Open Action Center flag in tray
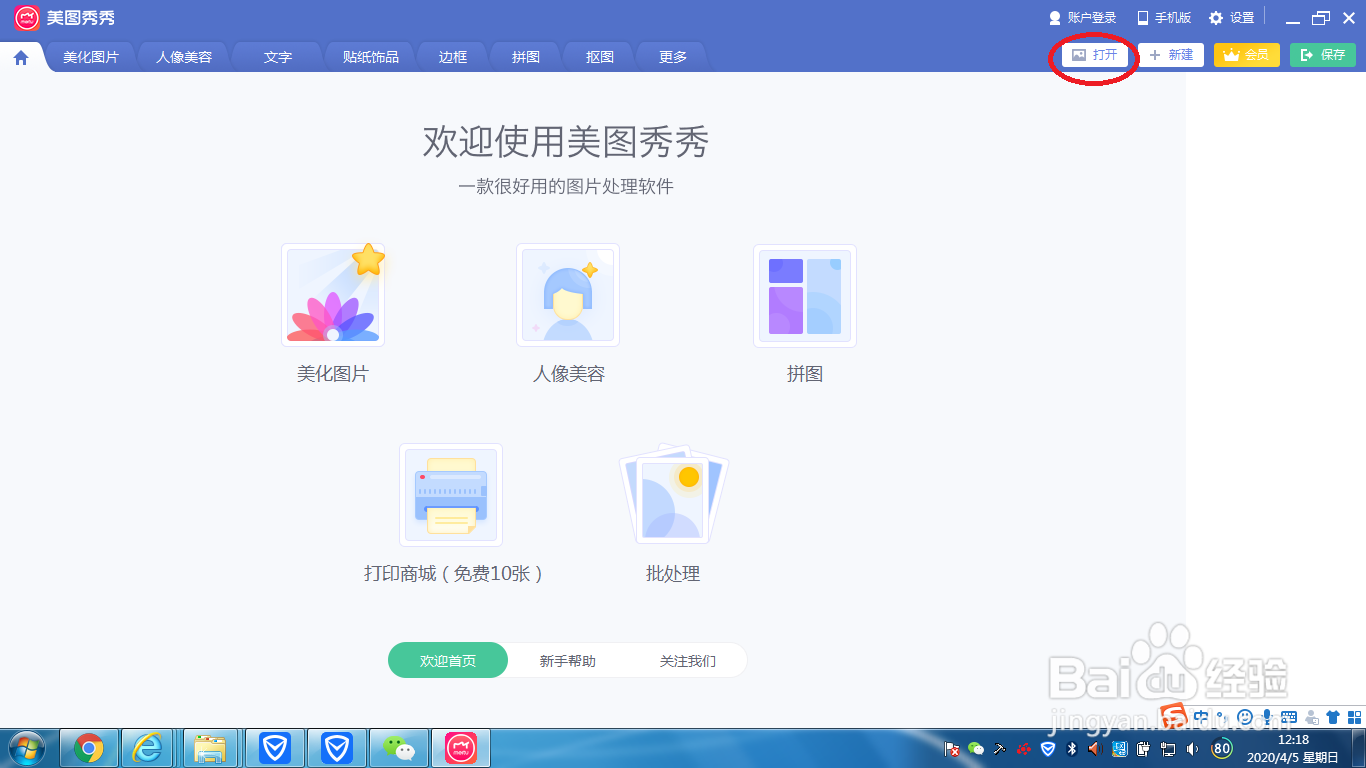 point(952,749)
